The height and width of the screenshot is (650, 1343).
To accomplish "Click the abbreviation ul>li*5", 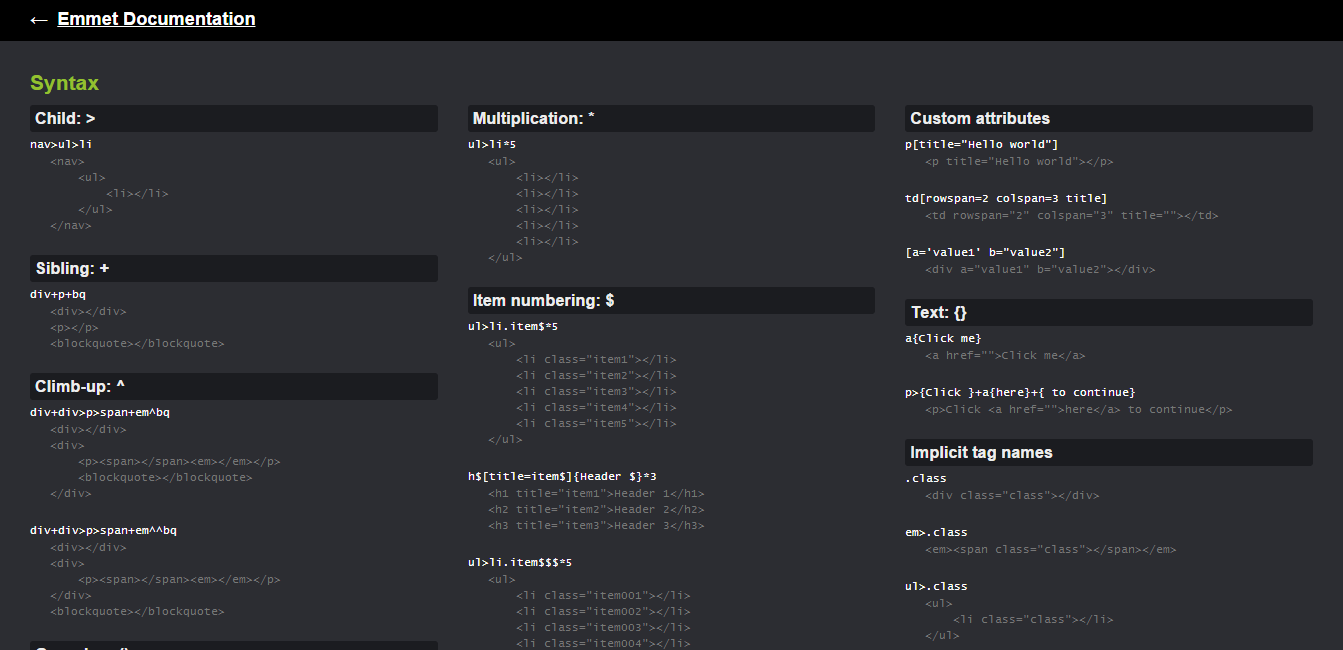I will pyautogui.click(x=492, y=144).
